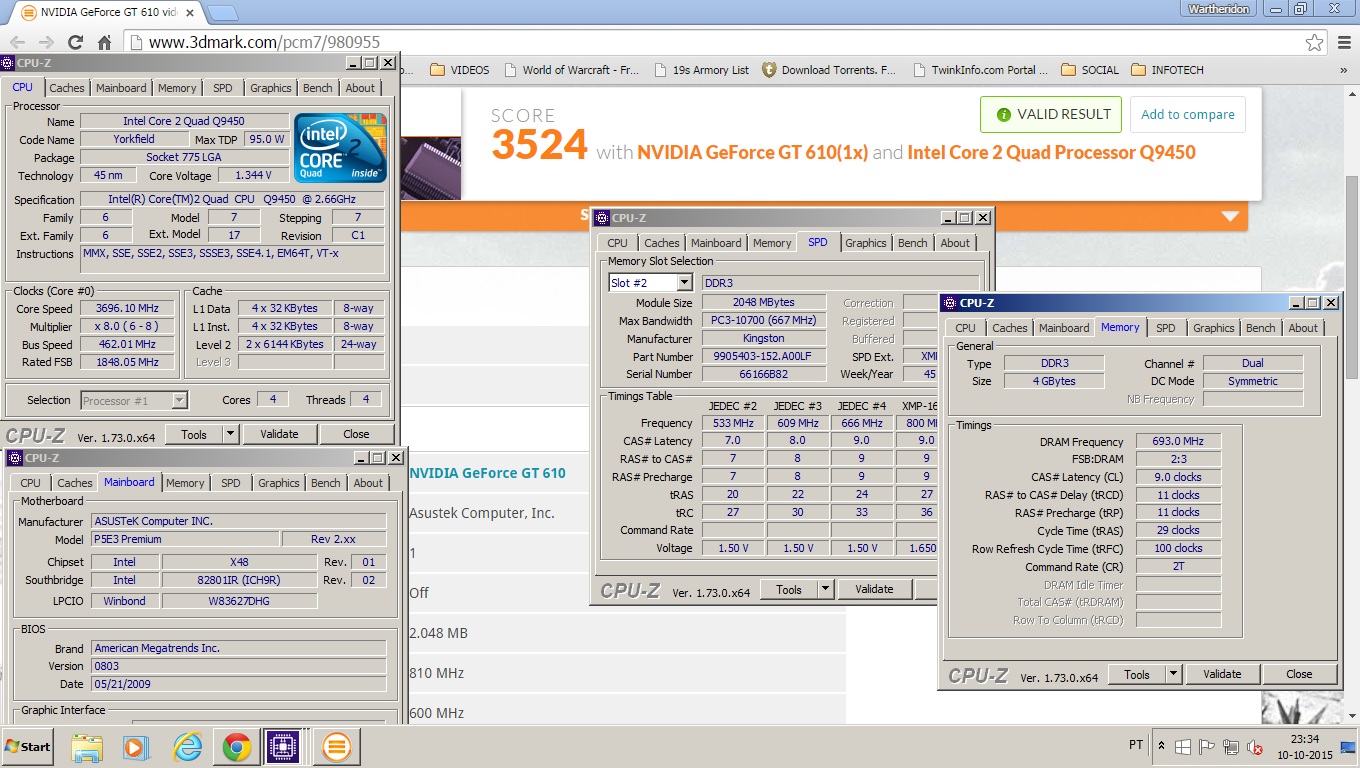Viewport: 1360px width, 768px height.
Task: Click the PT language indicator
Action: 1136,745
